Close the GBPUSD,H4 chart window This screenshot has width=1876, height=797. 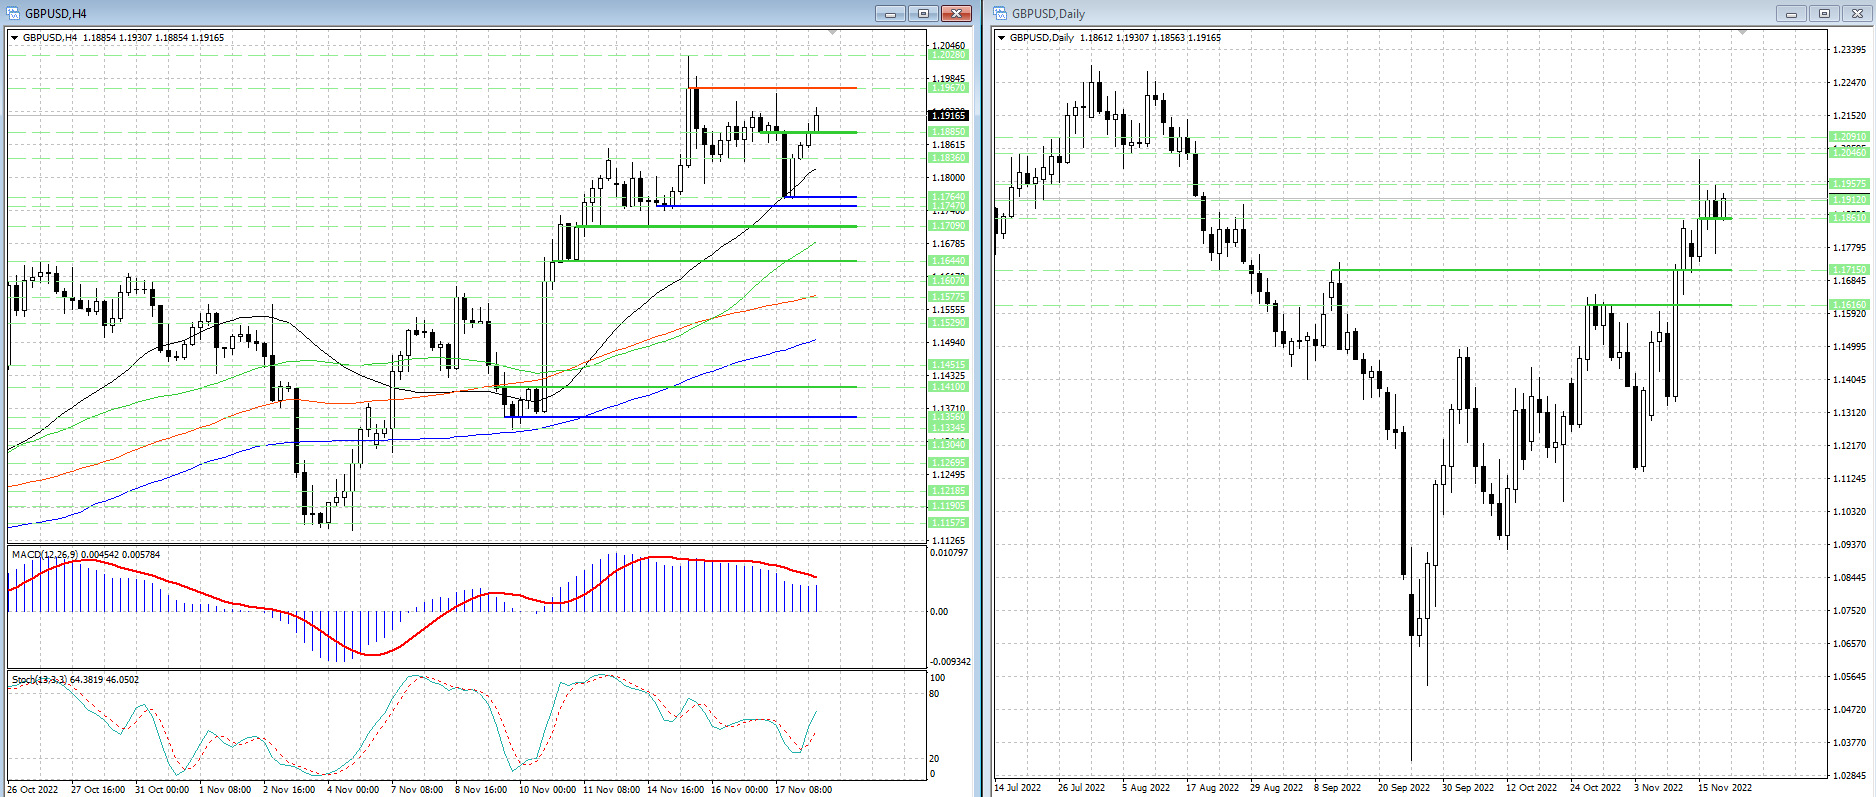957,13
